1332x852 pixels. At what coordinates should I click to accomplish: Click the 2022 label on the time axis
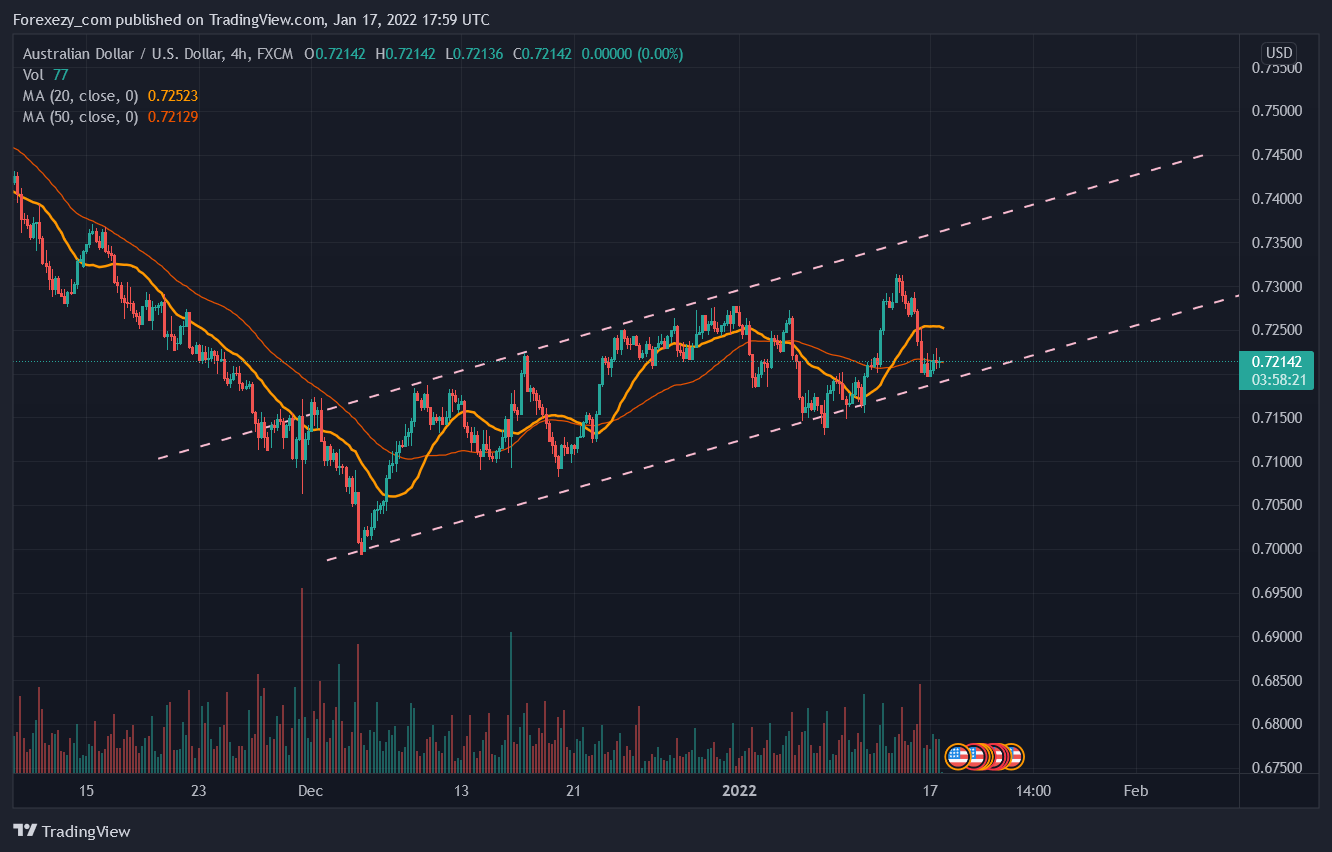point(739,791)
